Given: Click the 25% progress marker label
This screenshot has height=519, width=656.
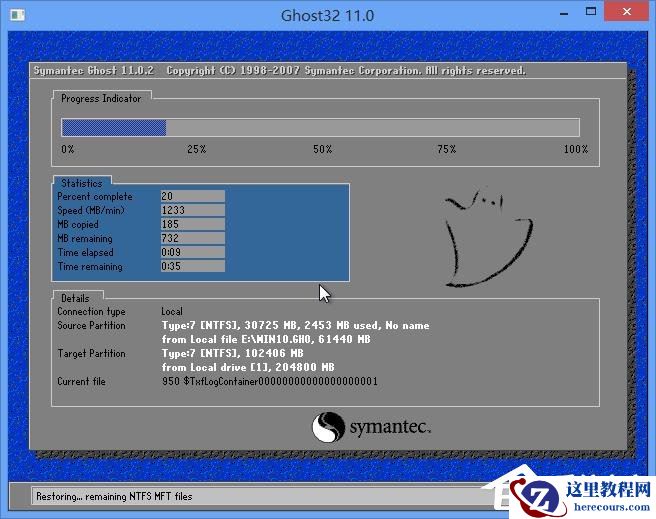Looking at the screenshot, I should pos(197,149).
